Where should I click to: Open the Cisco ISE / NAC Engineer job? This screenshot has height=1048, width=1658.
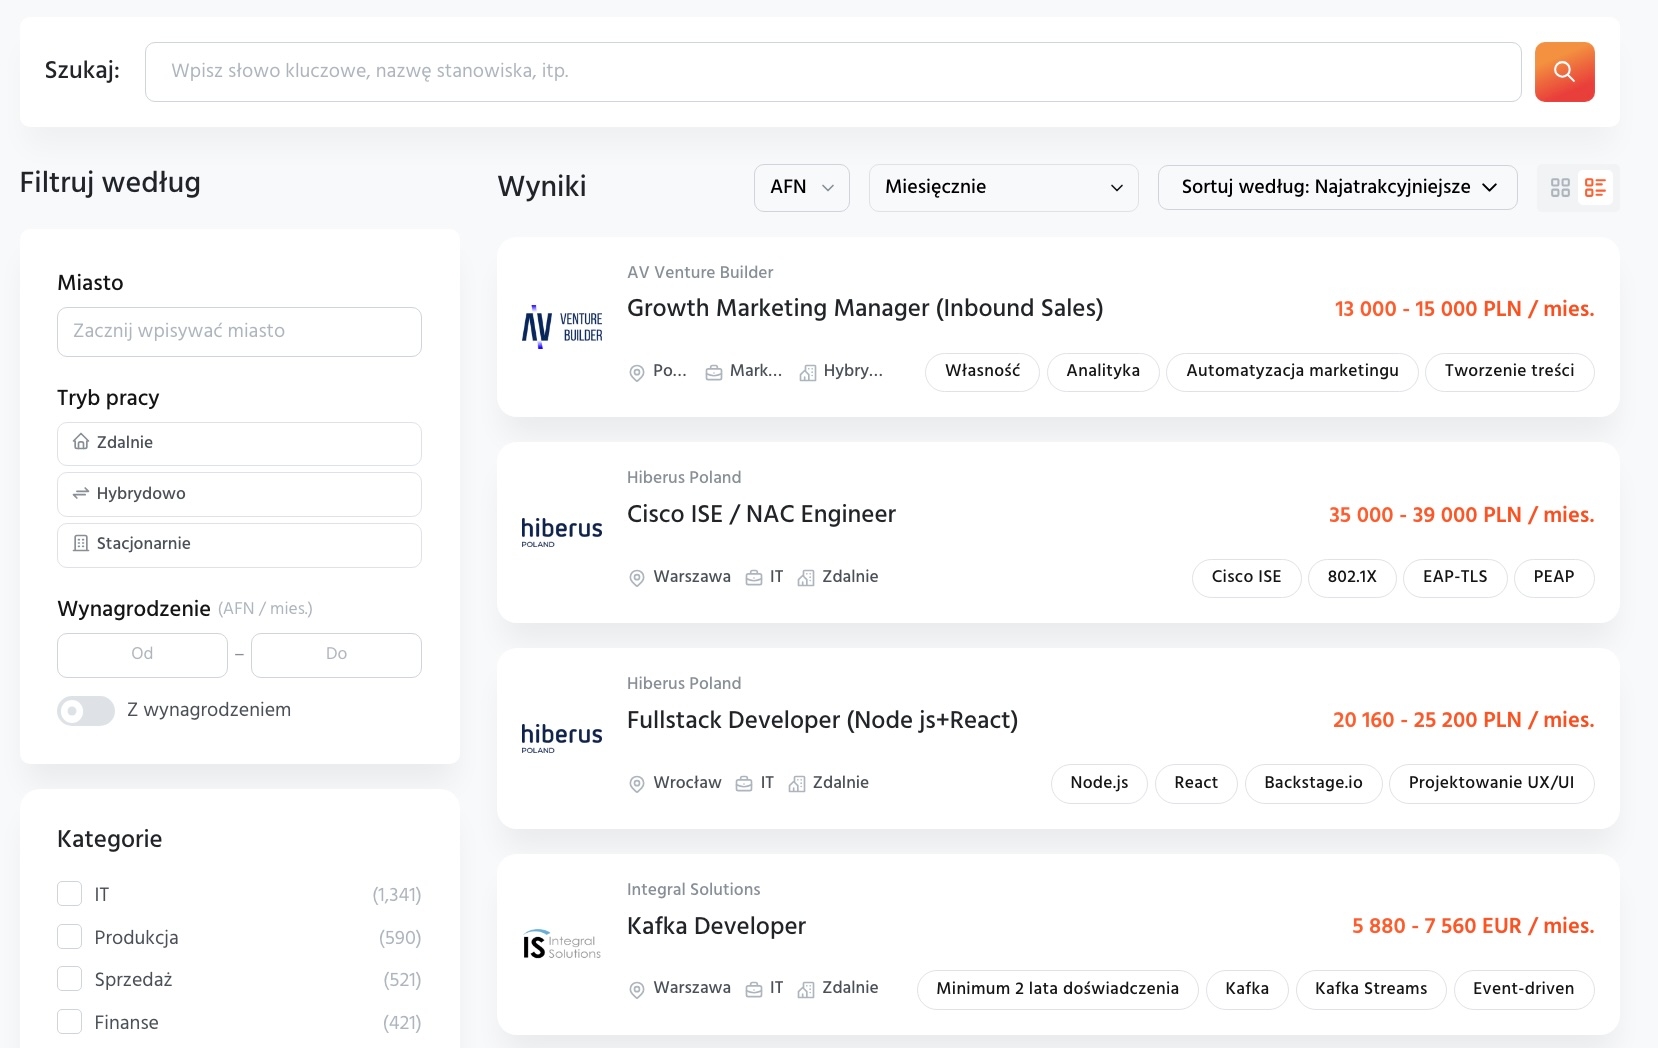(761, 514)
